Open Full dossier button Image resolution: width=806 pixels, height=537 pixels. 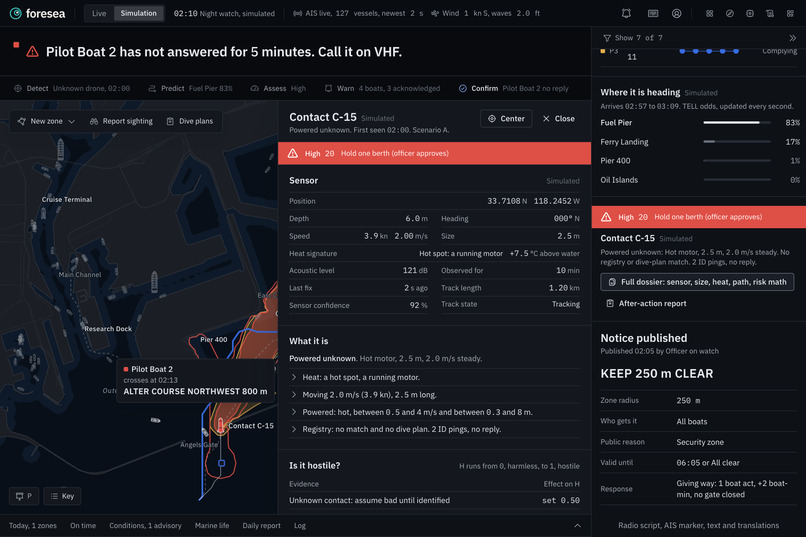(x=697, y=282)
